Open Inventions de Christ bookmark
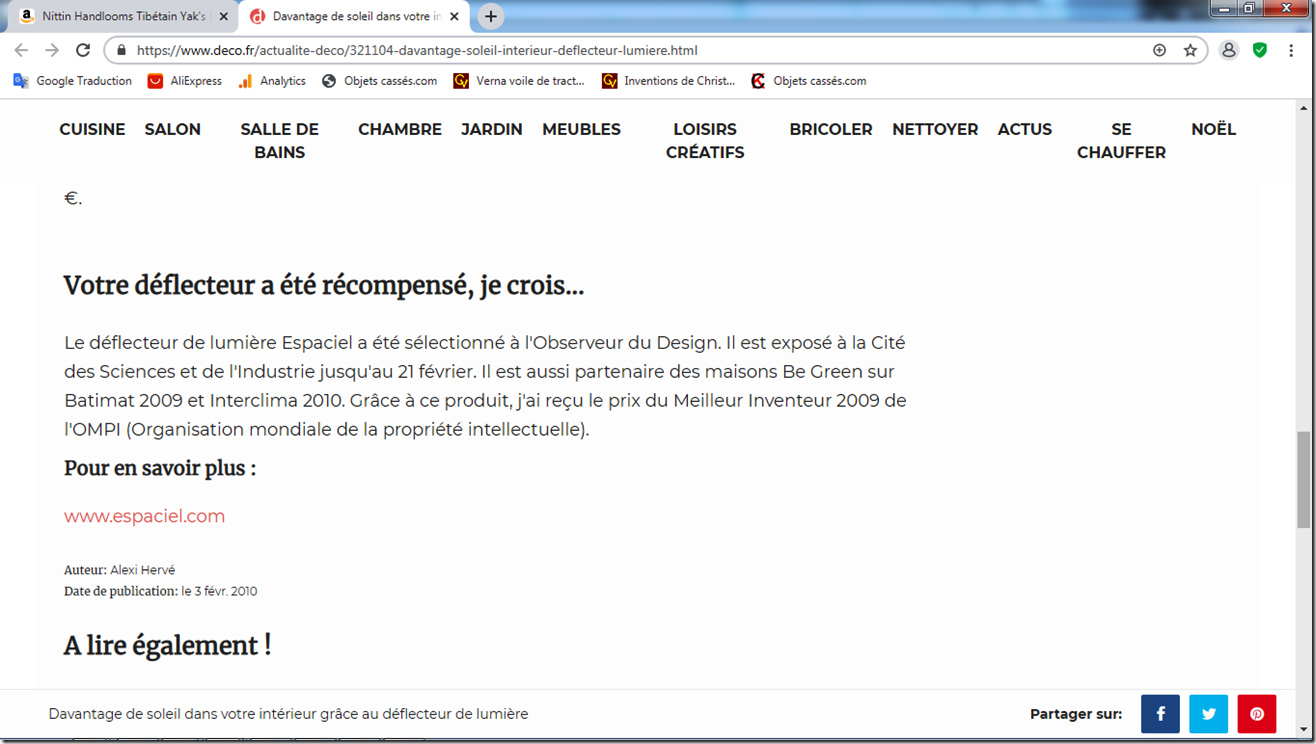 [x=669, y=81]
